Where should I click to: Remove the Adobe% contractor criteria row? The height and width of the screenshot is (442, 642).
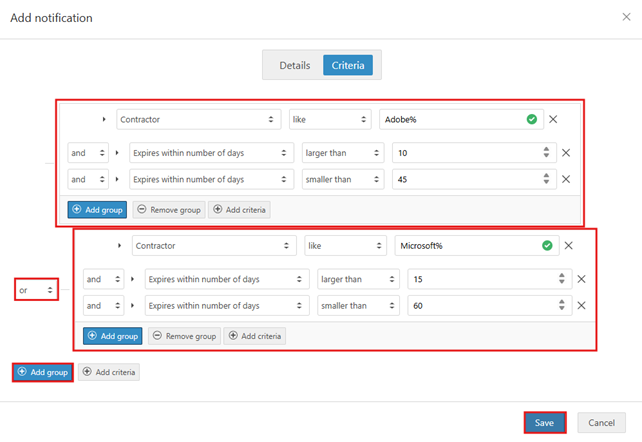point(553,119)
